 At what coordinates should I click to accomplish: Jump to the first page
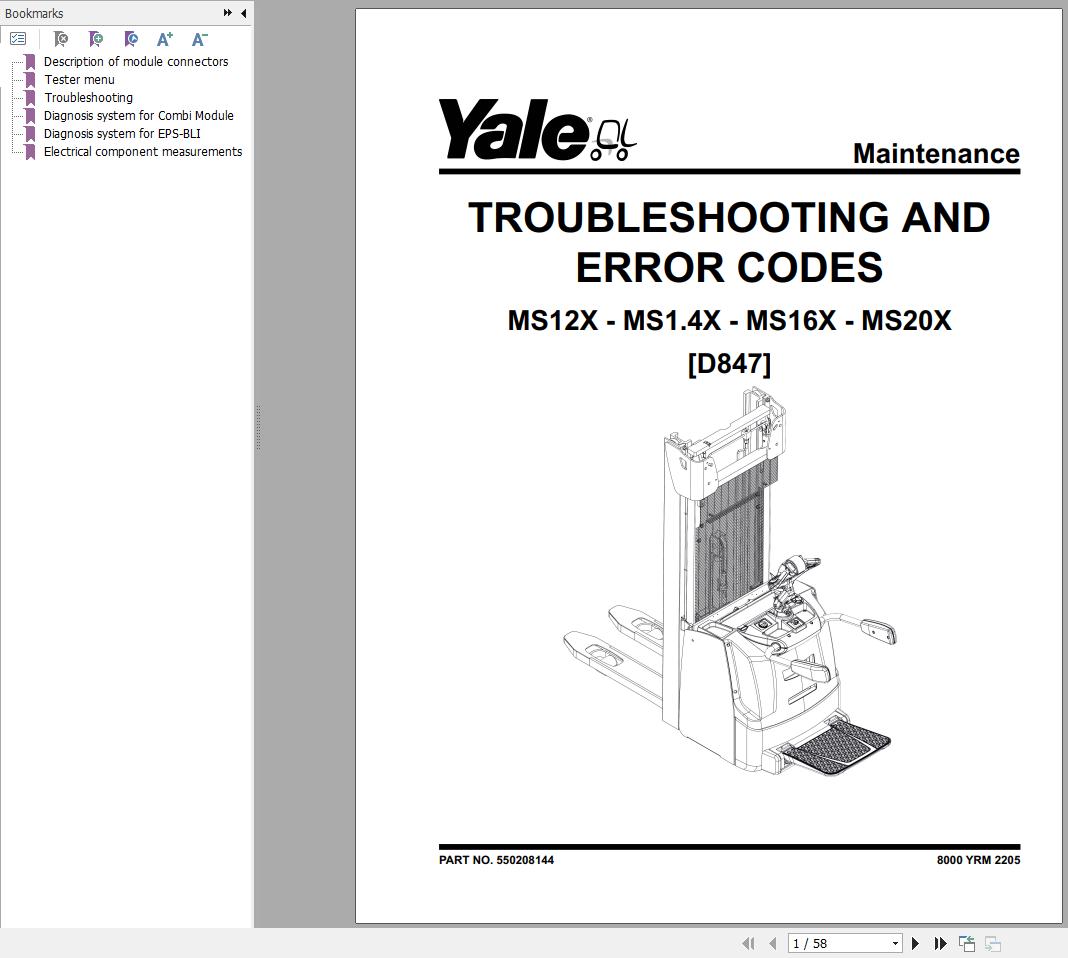point(748,943)
